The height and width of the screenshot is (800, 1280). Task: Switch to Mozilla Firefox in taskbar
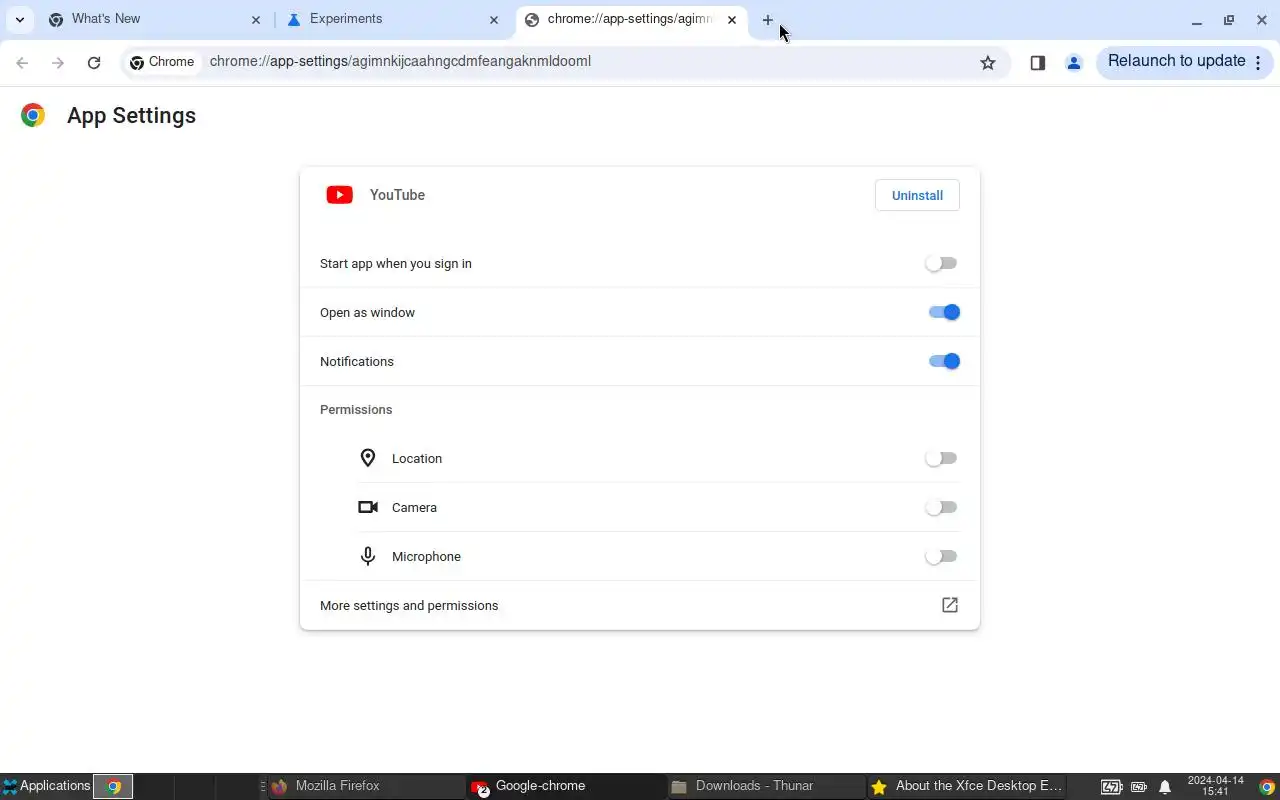click(365, 787)
